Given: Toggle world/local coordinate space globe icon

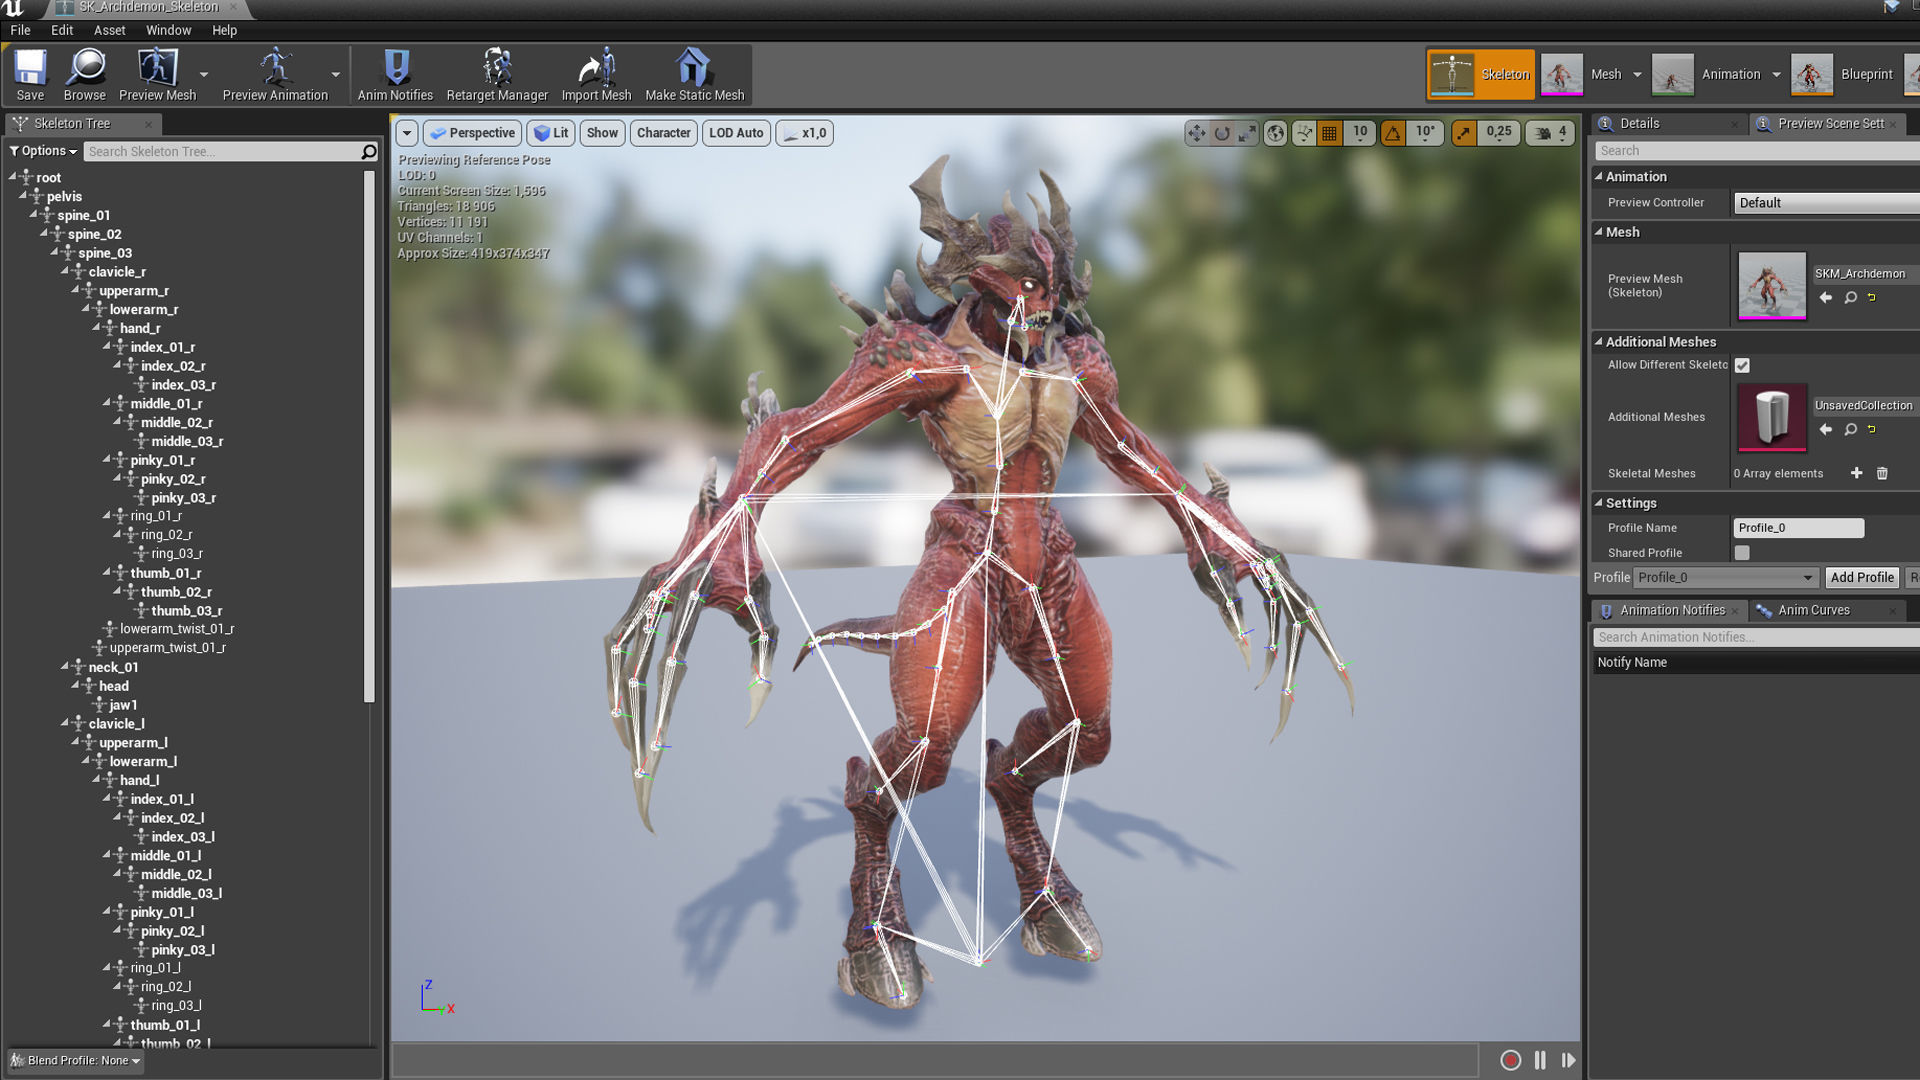Looking at the screenshot, I should 1275,133.
